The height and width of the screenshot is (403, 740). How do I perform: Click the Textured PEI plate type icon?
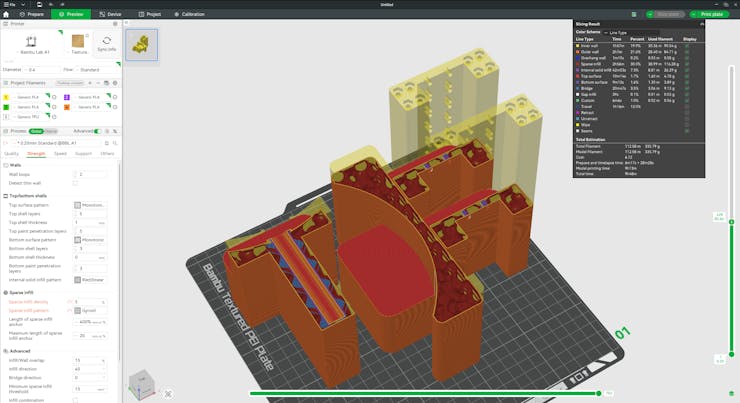(x=79, y=43)
